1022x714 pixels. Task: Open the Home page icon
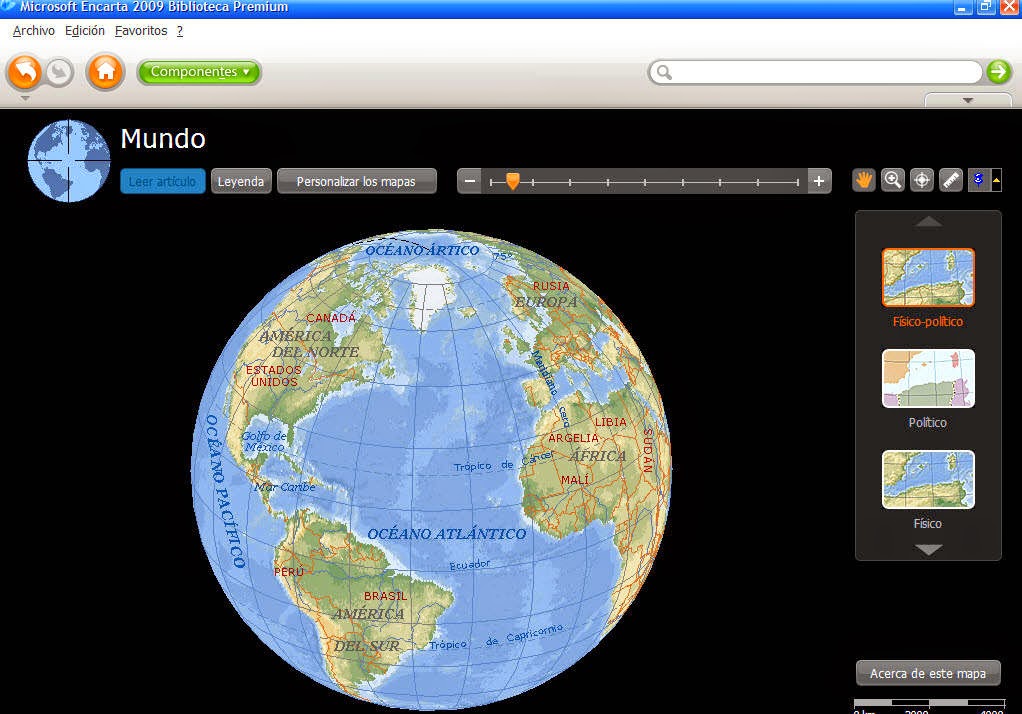106,72
